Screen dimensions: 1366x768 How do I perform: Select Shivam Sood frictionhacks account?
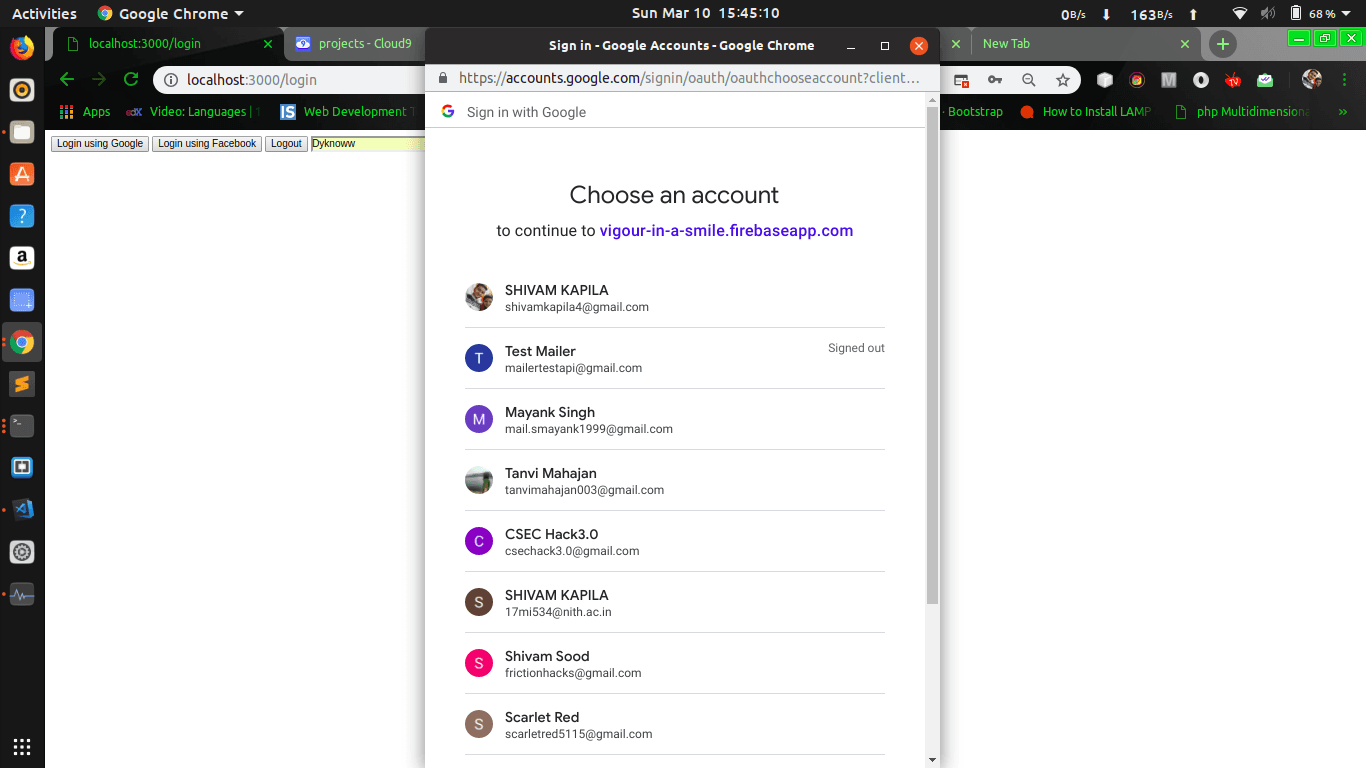coord(675,663)
